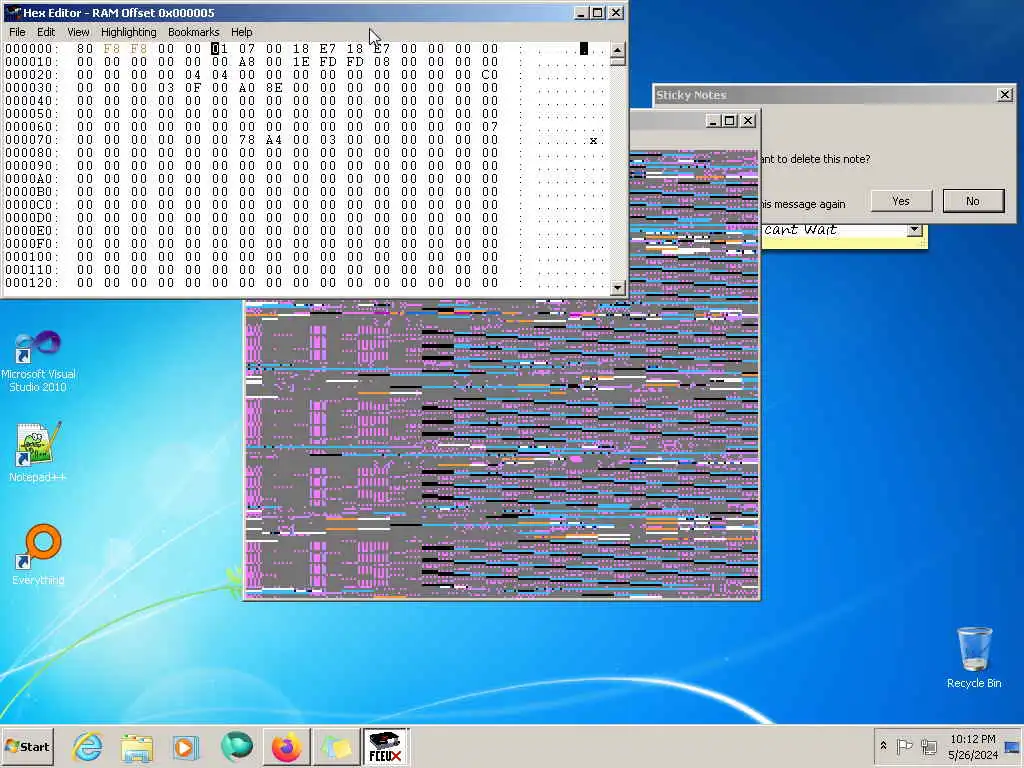Open the Highlighting menu

129,32
